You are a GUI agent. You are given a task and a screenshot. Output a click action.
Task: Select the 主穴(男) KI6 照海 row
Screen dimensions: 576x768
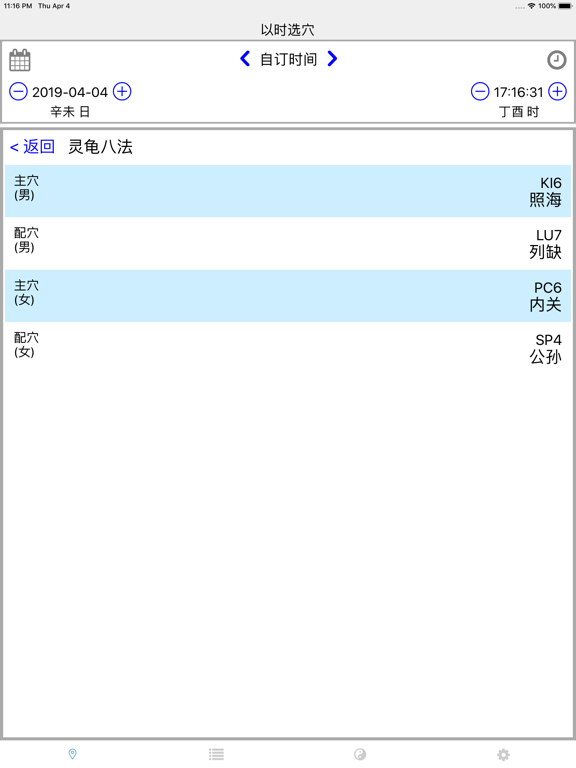(288, 191)
